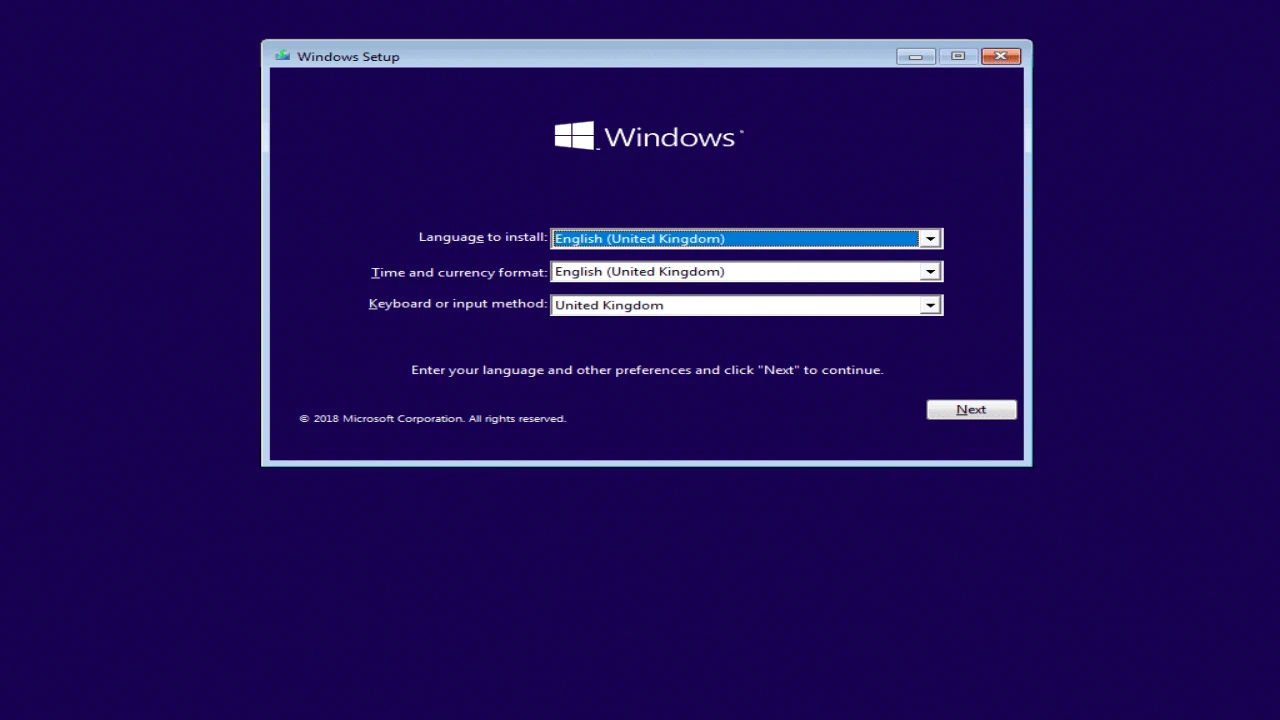Open Keyboard or input method dropdown arrow
Viewport: 1280px width, 720px height.
click(930, 306)
